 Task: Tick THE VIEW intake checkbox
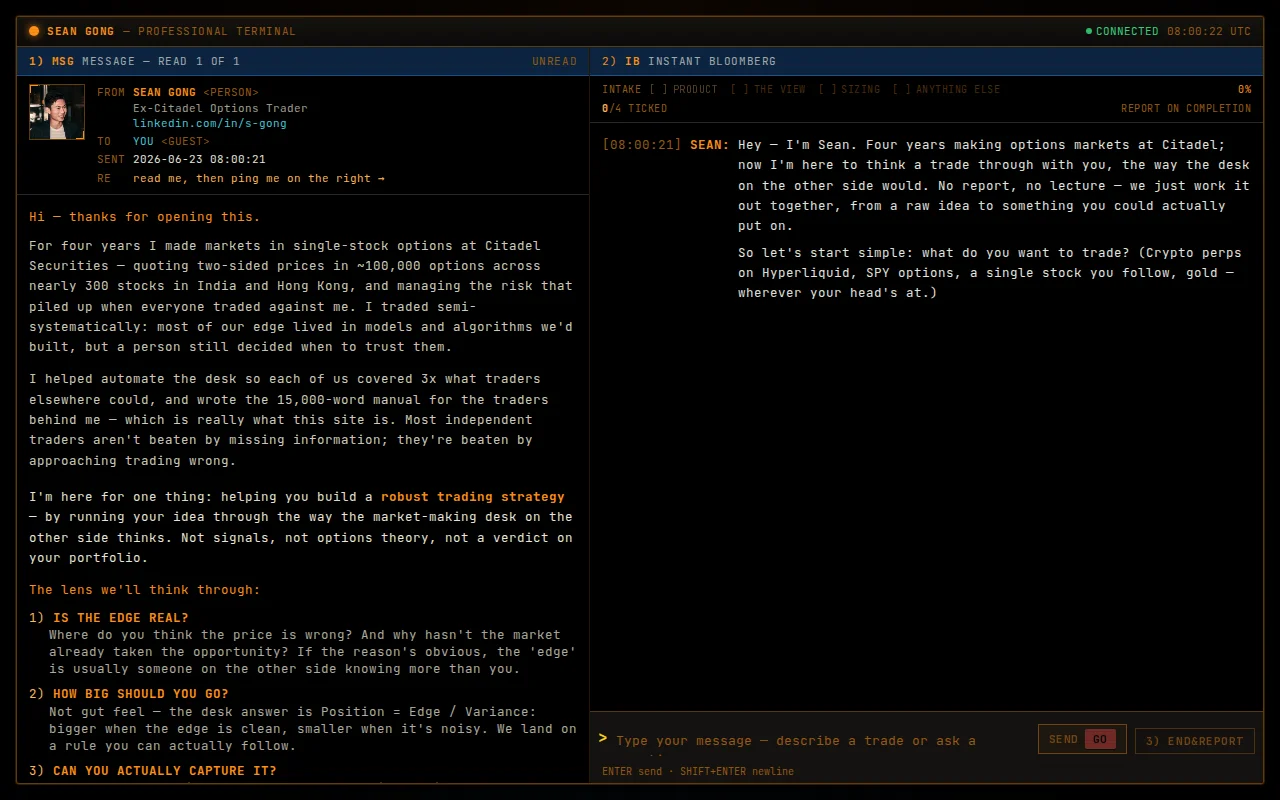739,89
